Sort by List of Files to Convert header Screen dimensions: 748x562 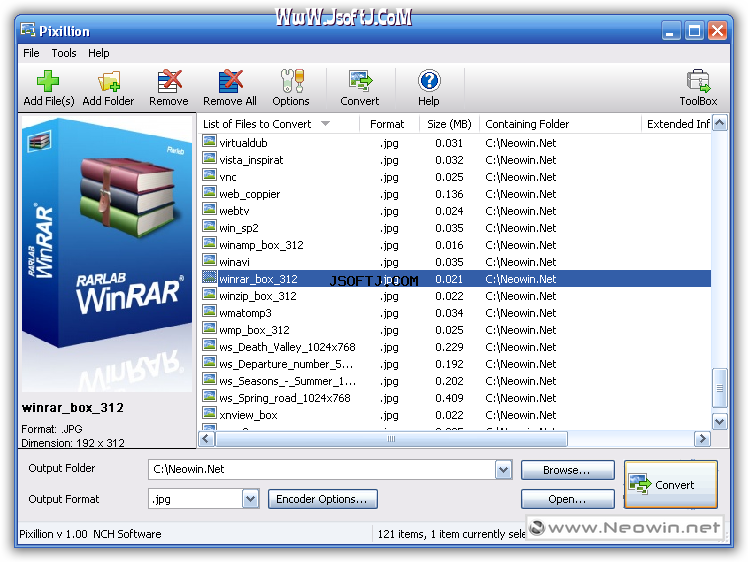tap(279, 124)
